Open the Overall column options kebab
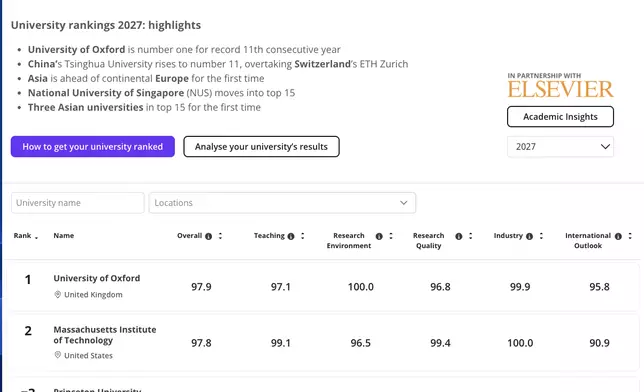 pyautogui.click(x=221, y=236)
